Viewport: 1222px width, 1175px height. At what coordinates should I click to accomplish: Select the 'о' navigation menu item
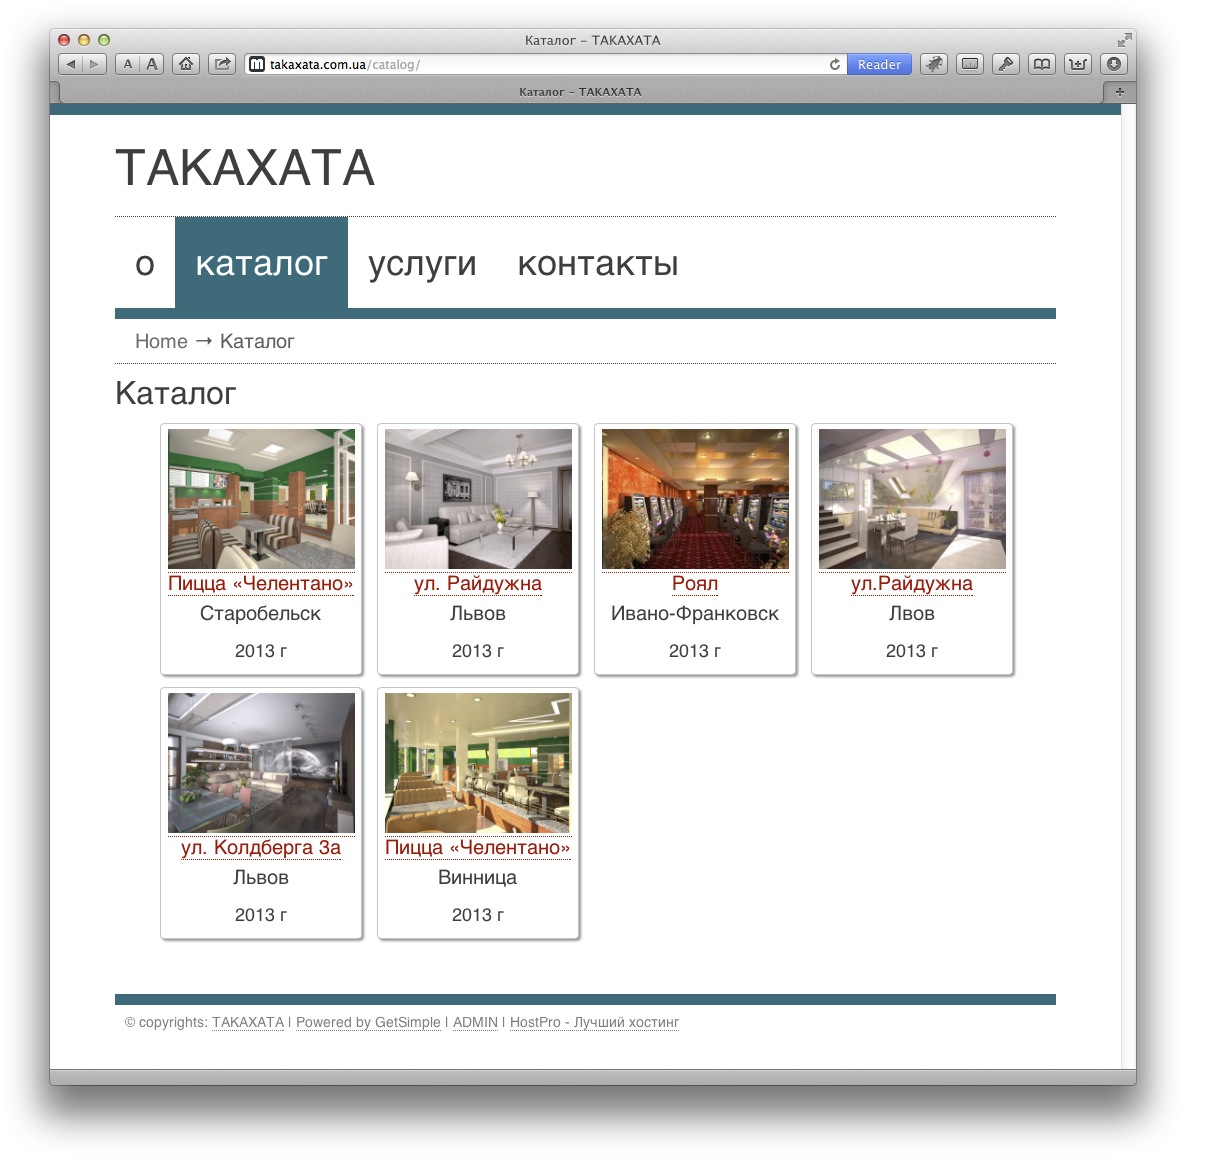[x=145, y=263]
